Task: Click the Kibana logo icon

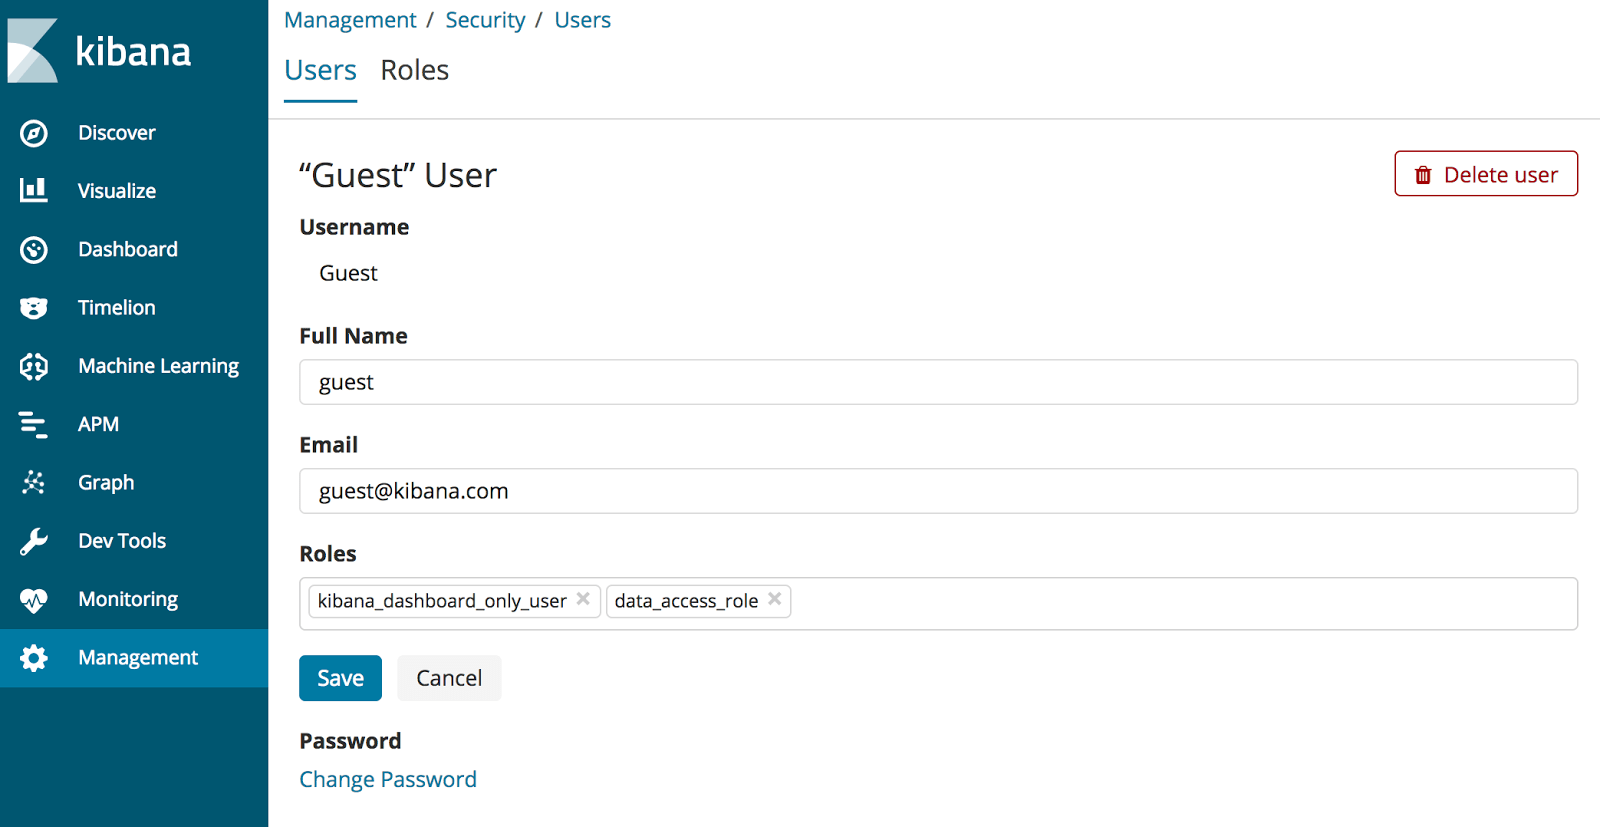Action: (x=33, y=50)
